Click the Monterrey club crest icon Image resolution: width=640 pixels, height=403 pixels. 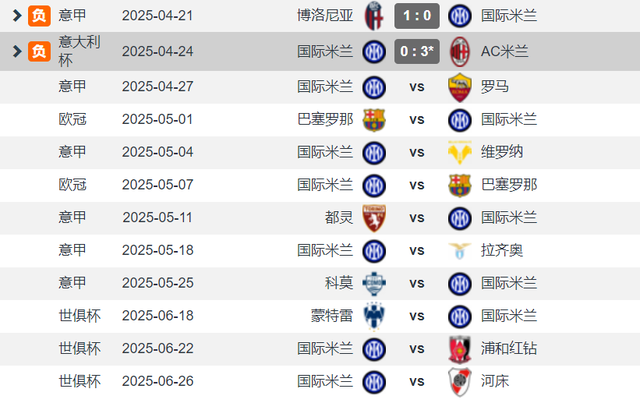pyautogui.click(x=374, y=316)
